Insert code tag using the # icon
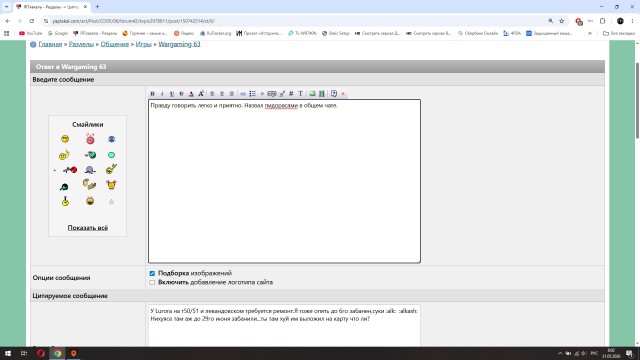Screen dimensions: 640x360 [291, 93]
